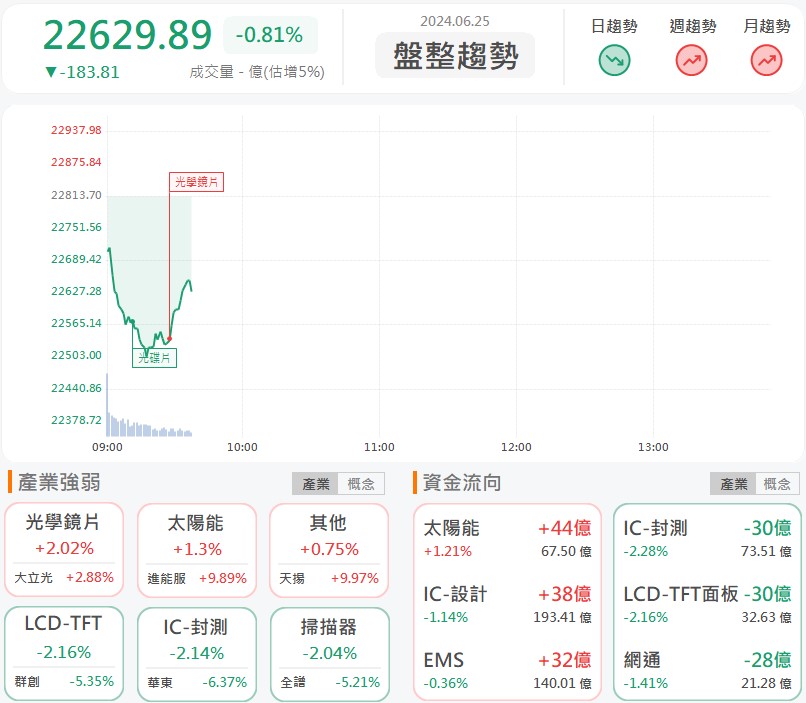The width and height of the screenshot is (806, 703).
Task: Click the red 光學鏡片 chart annotation label
Action: (x=196, y=182)
